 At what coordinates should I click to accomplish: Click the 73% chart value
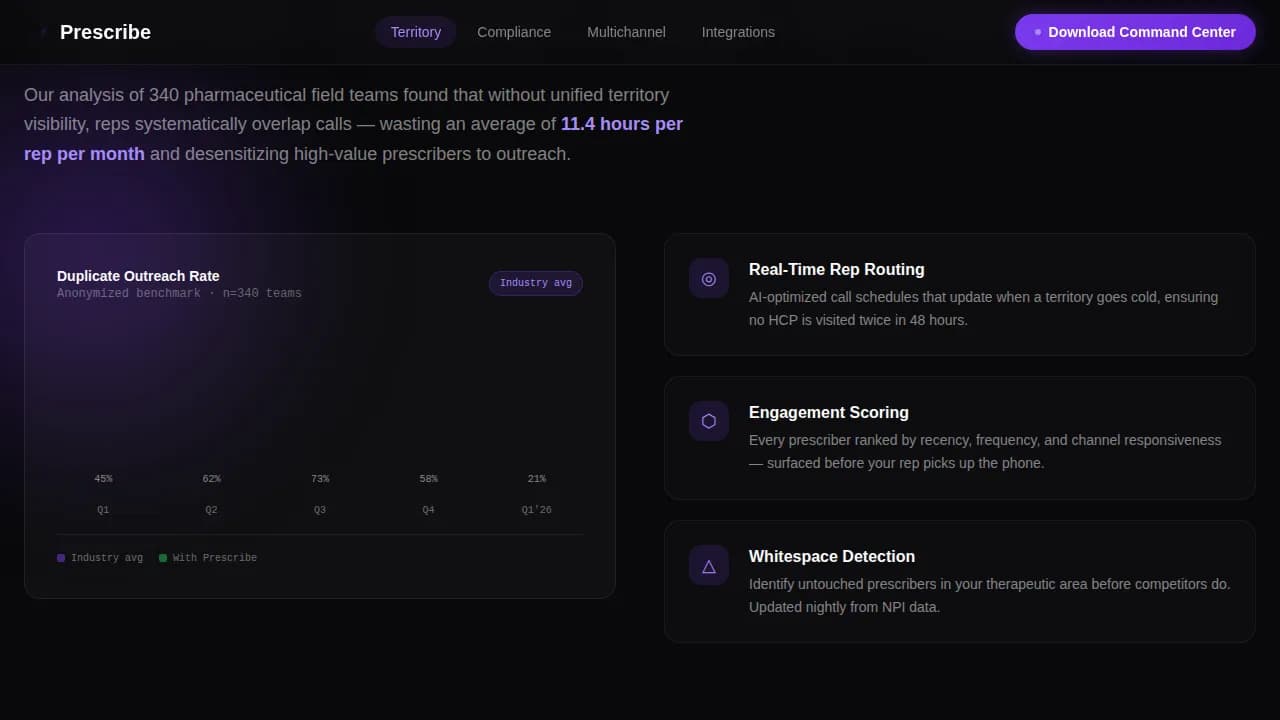(x=320, y=479)
